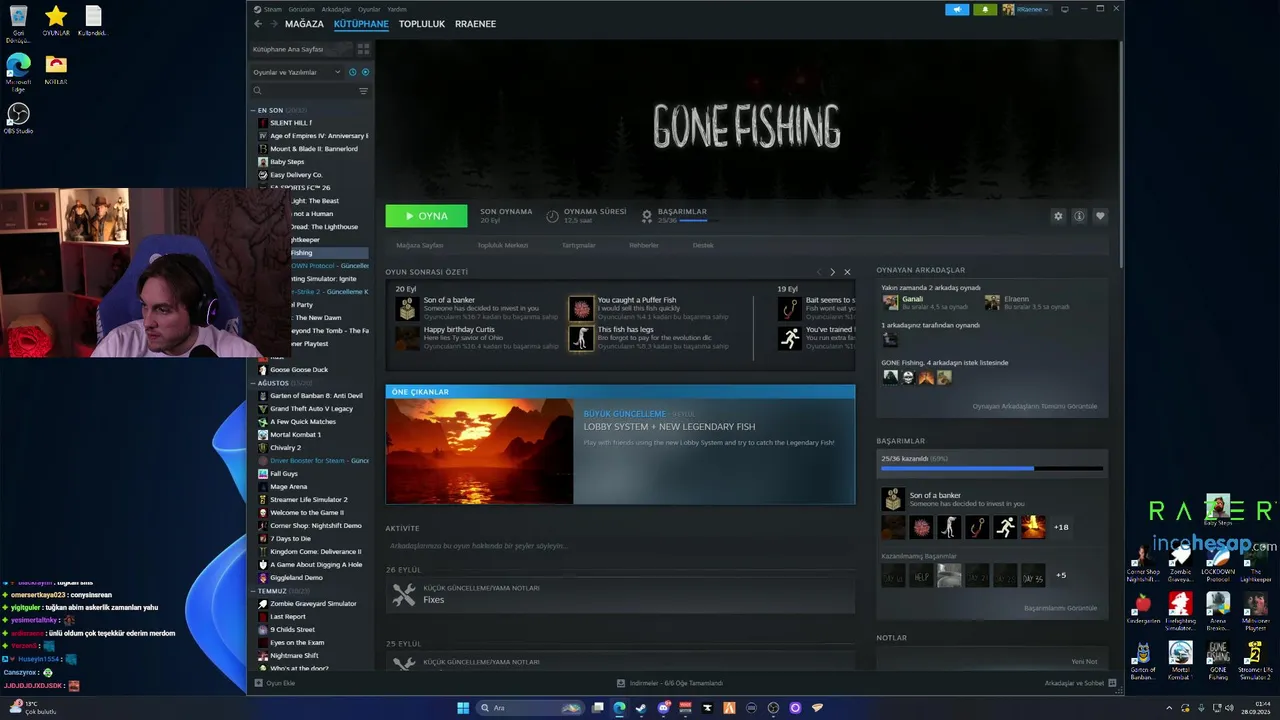Open the Yardım menu
Image resolution: width=1280 pixels, height=720 pixels.
click(x=397, y=9)
